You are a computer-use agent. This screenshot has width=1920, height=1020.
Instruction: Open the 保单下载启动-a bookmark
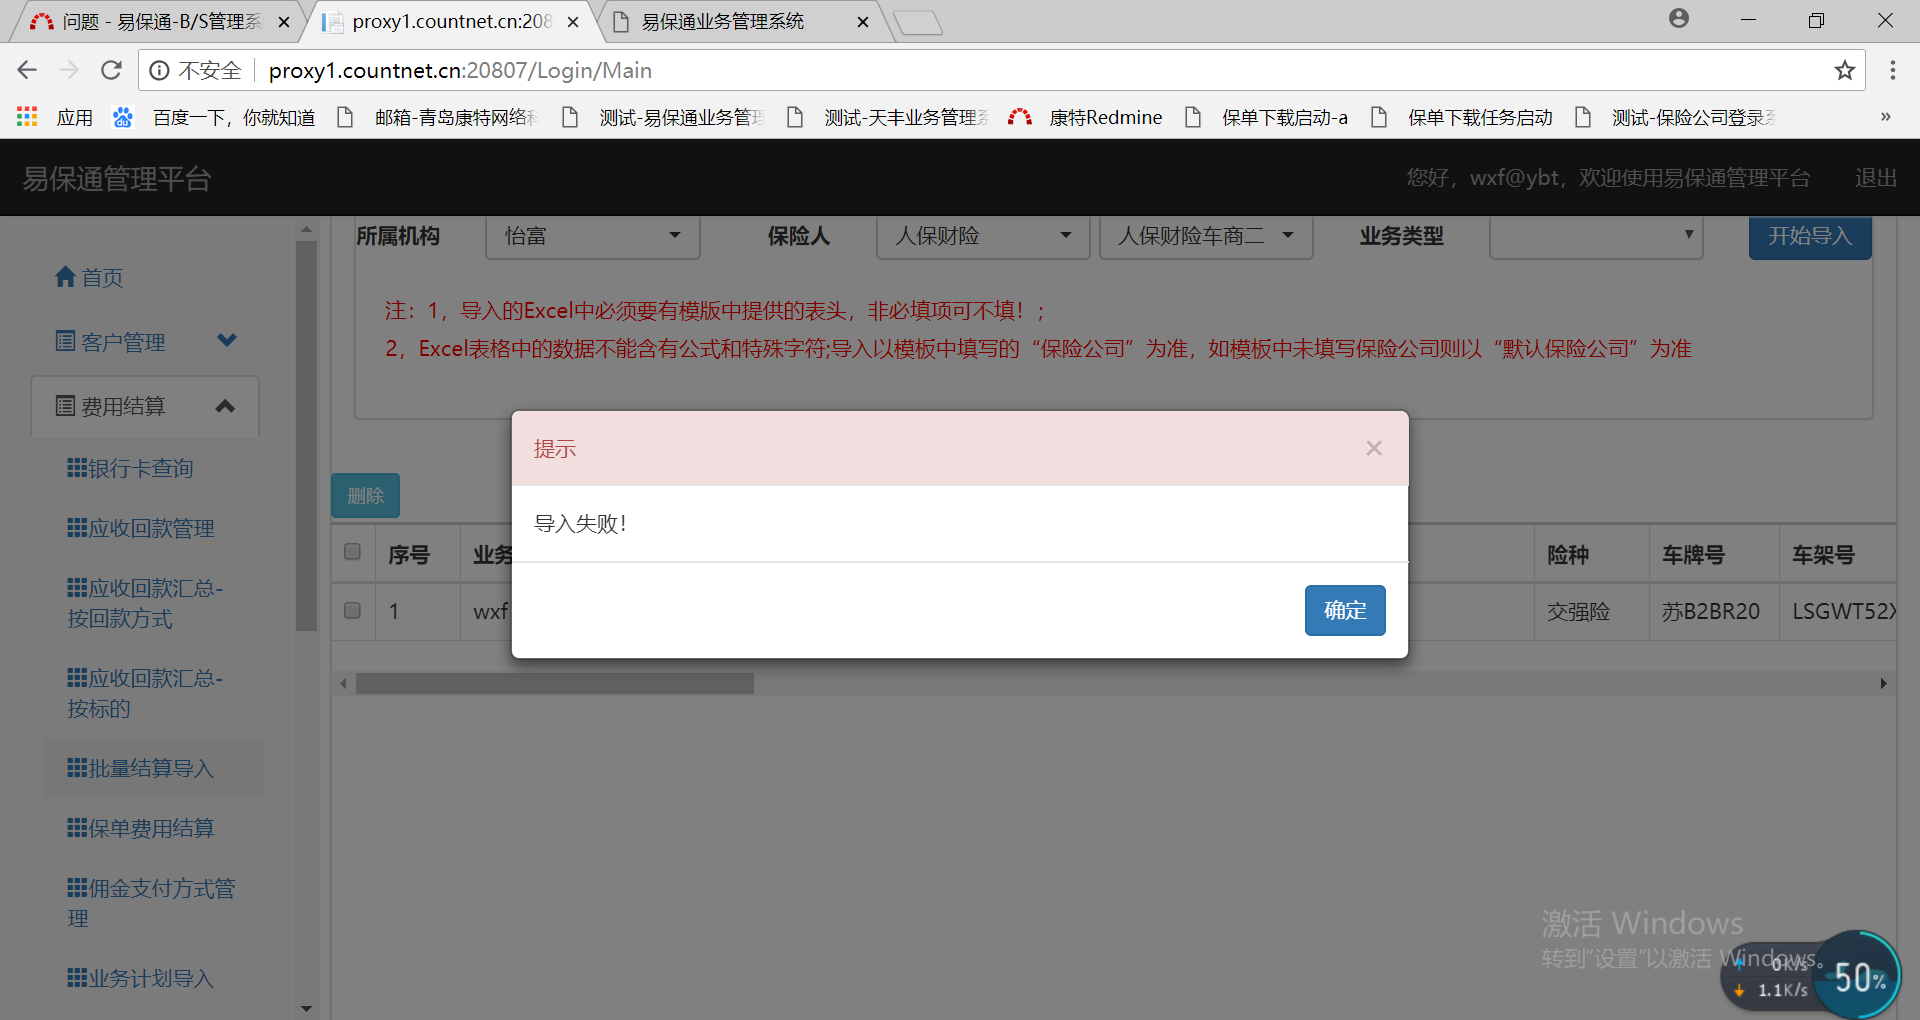click(1266, 117)
